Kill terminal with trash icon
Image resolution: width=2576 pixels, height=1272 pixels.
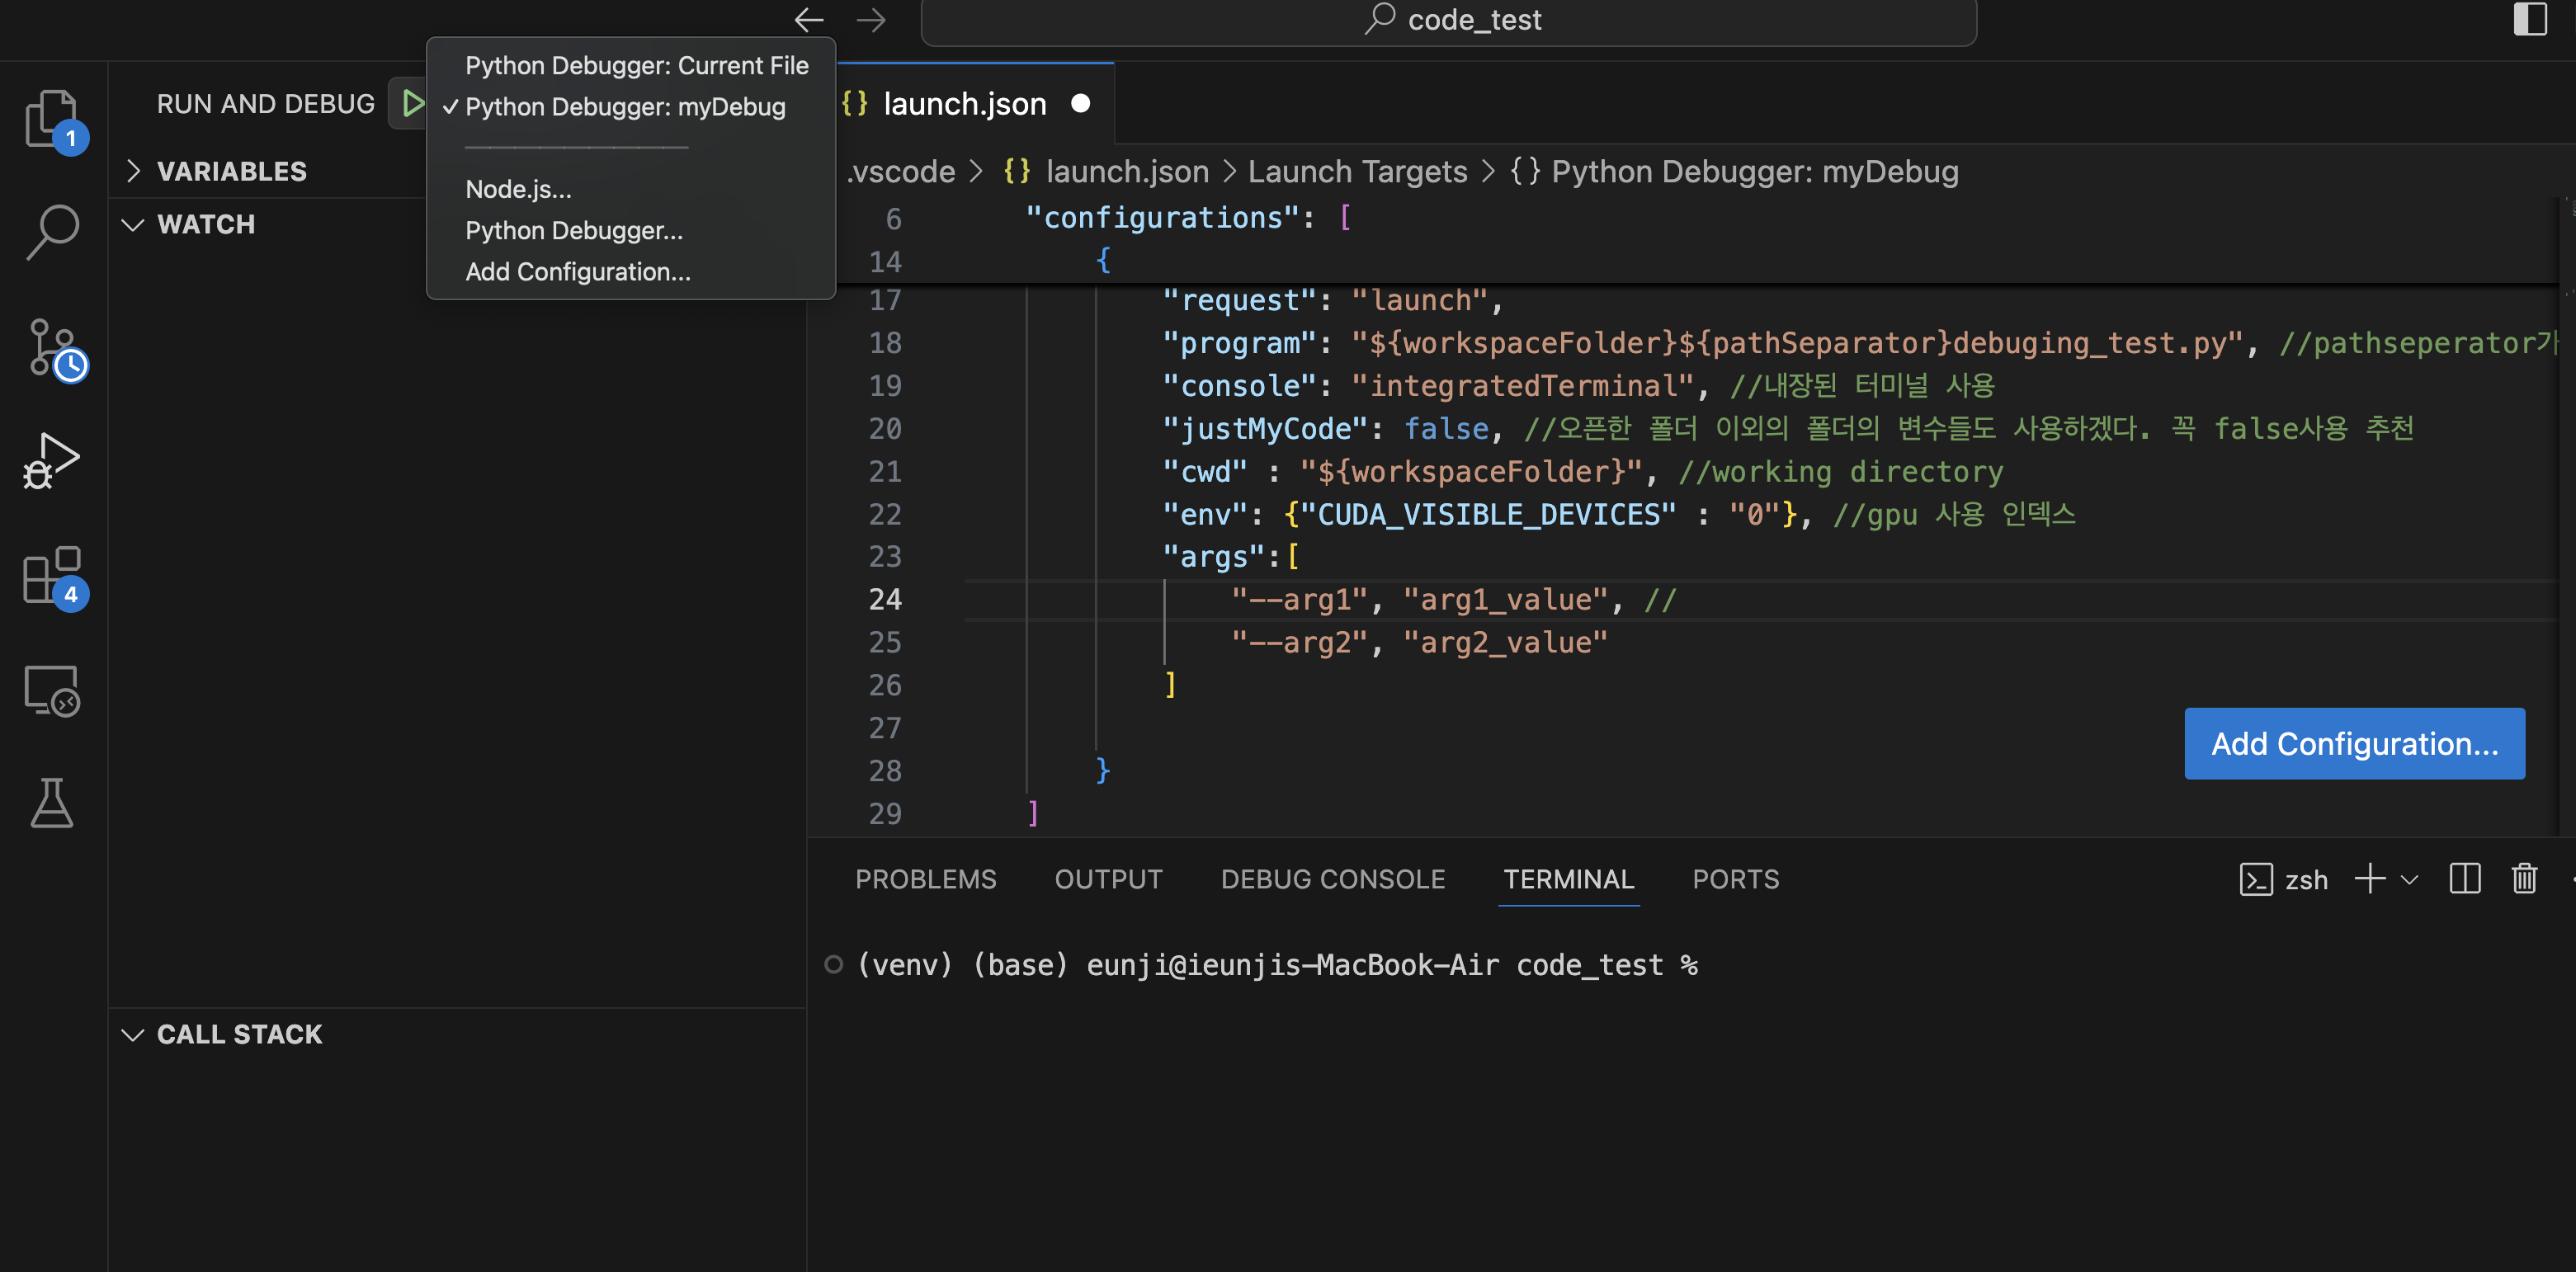click(2524, 879)
